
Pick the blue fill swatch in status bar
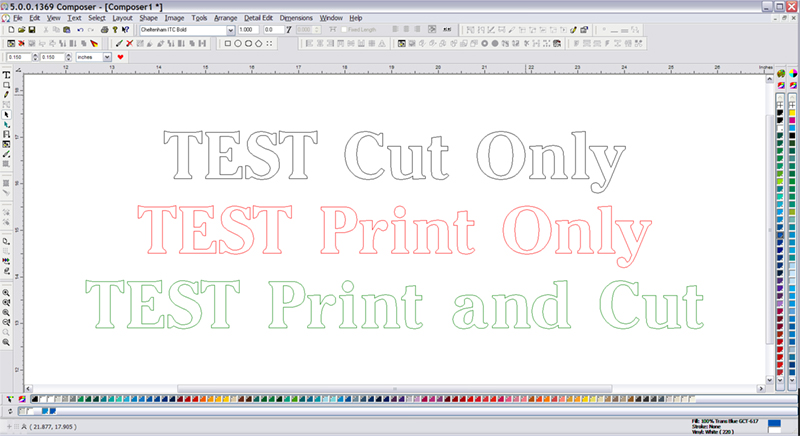pos(774,423)
